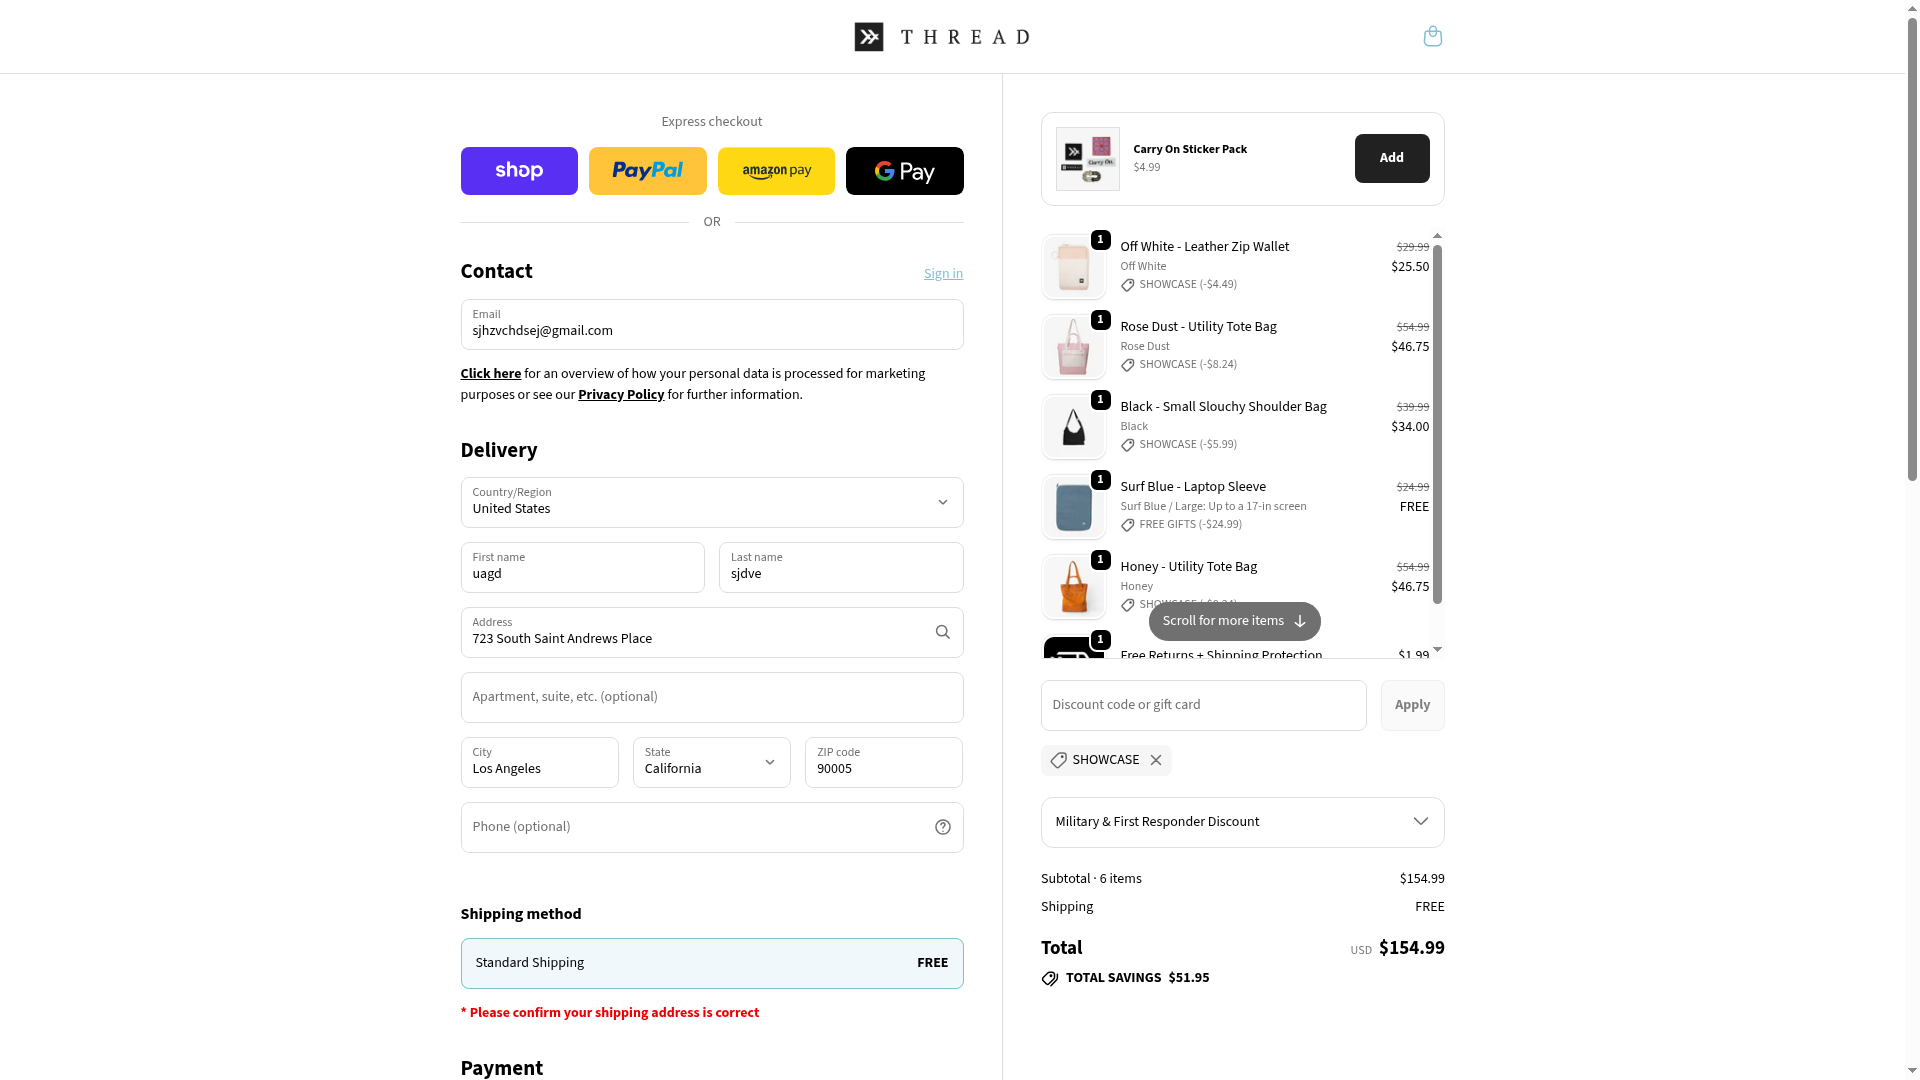Click Scroll for more items button
1920x1080 pixels.
click(x=1234, y=621)
